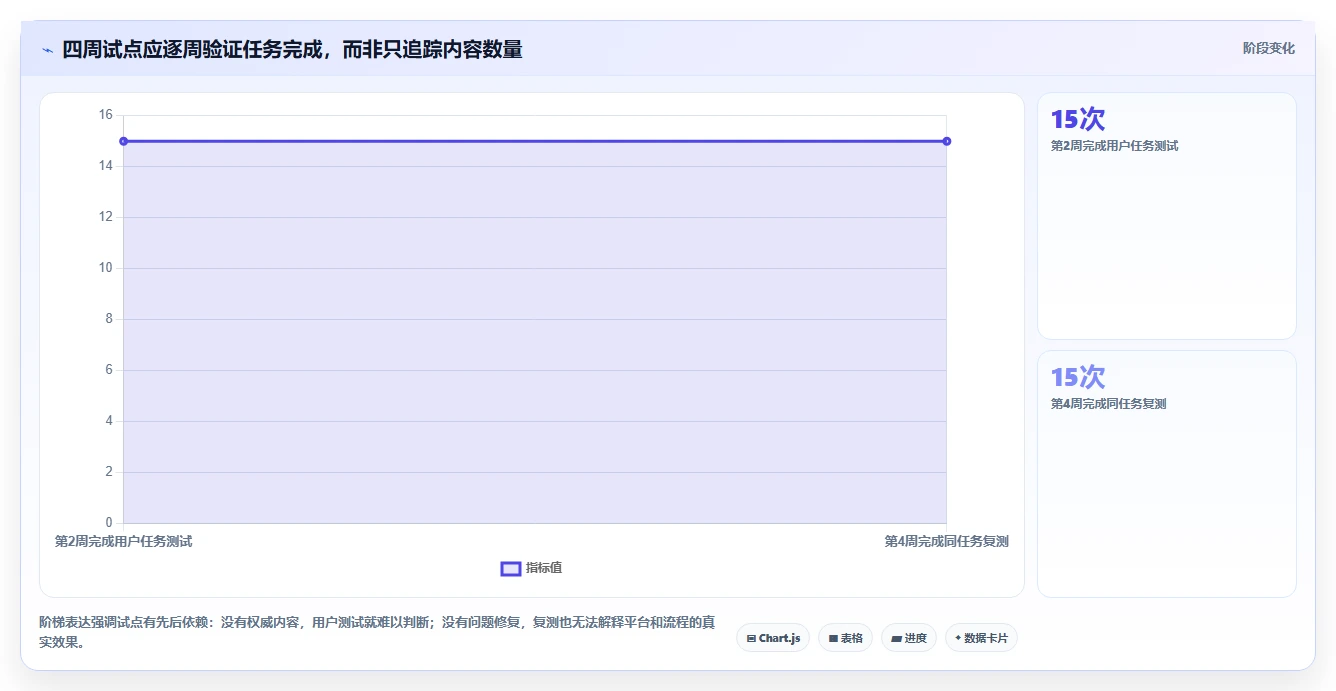This screenshot has height=691, width=1336.
Task: Click 第2周完成用户任务测试 card caption
Action: coord(1114,146)
